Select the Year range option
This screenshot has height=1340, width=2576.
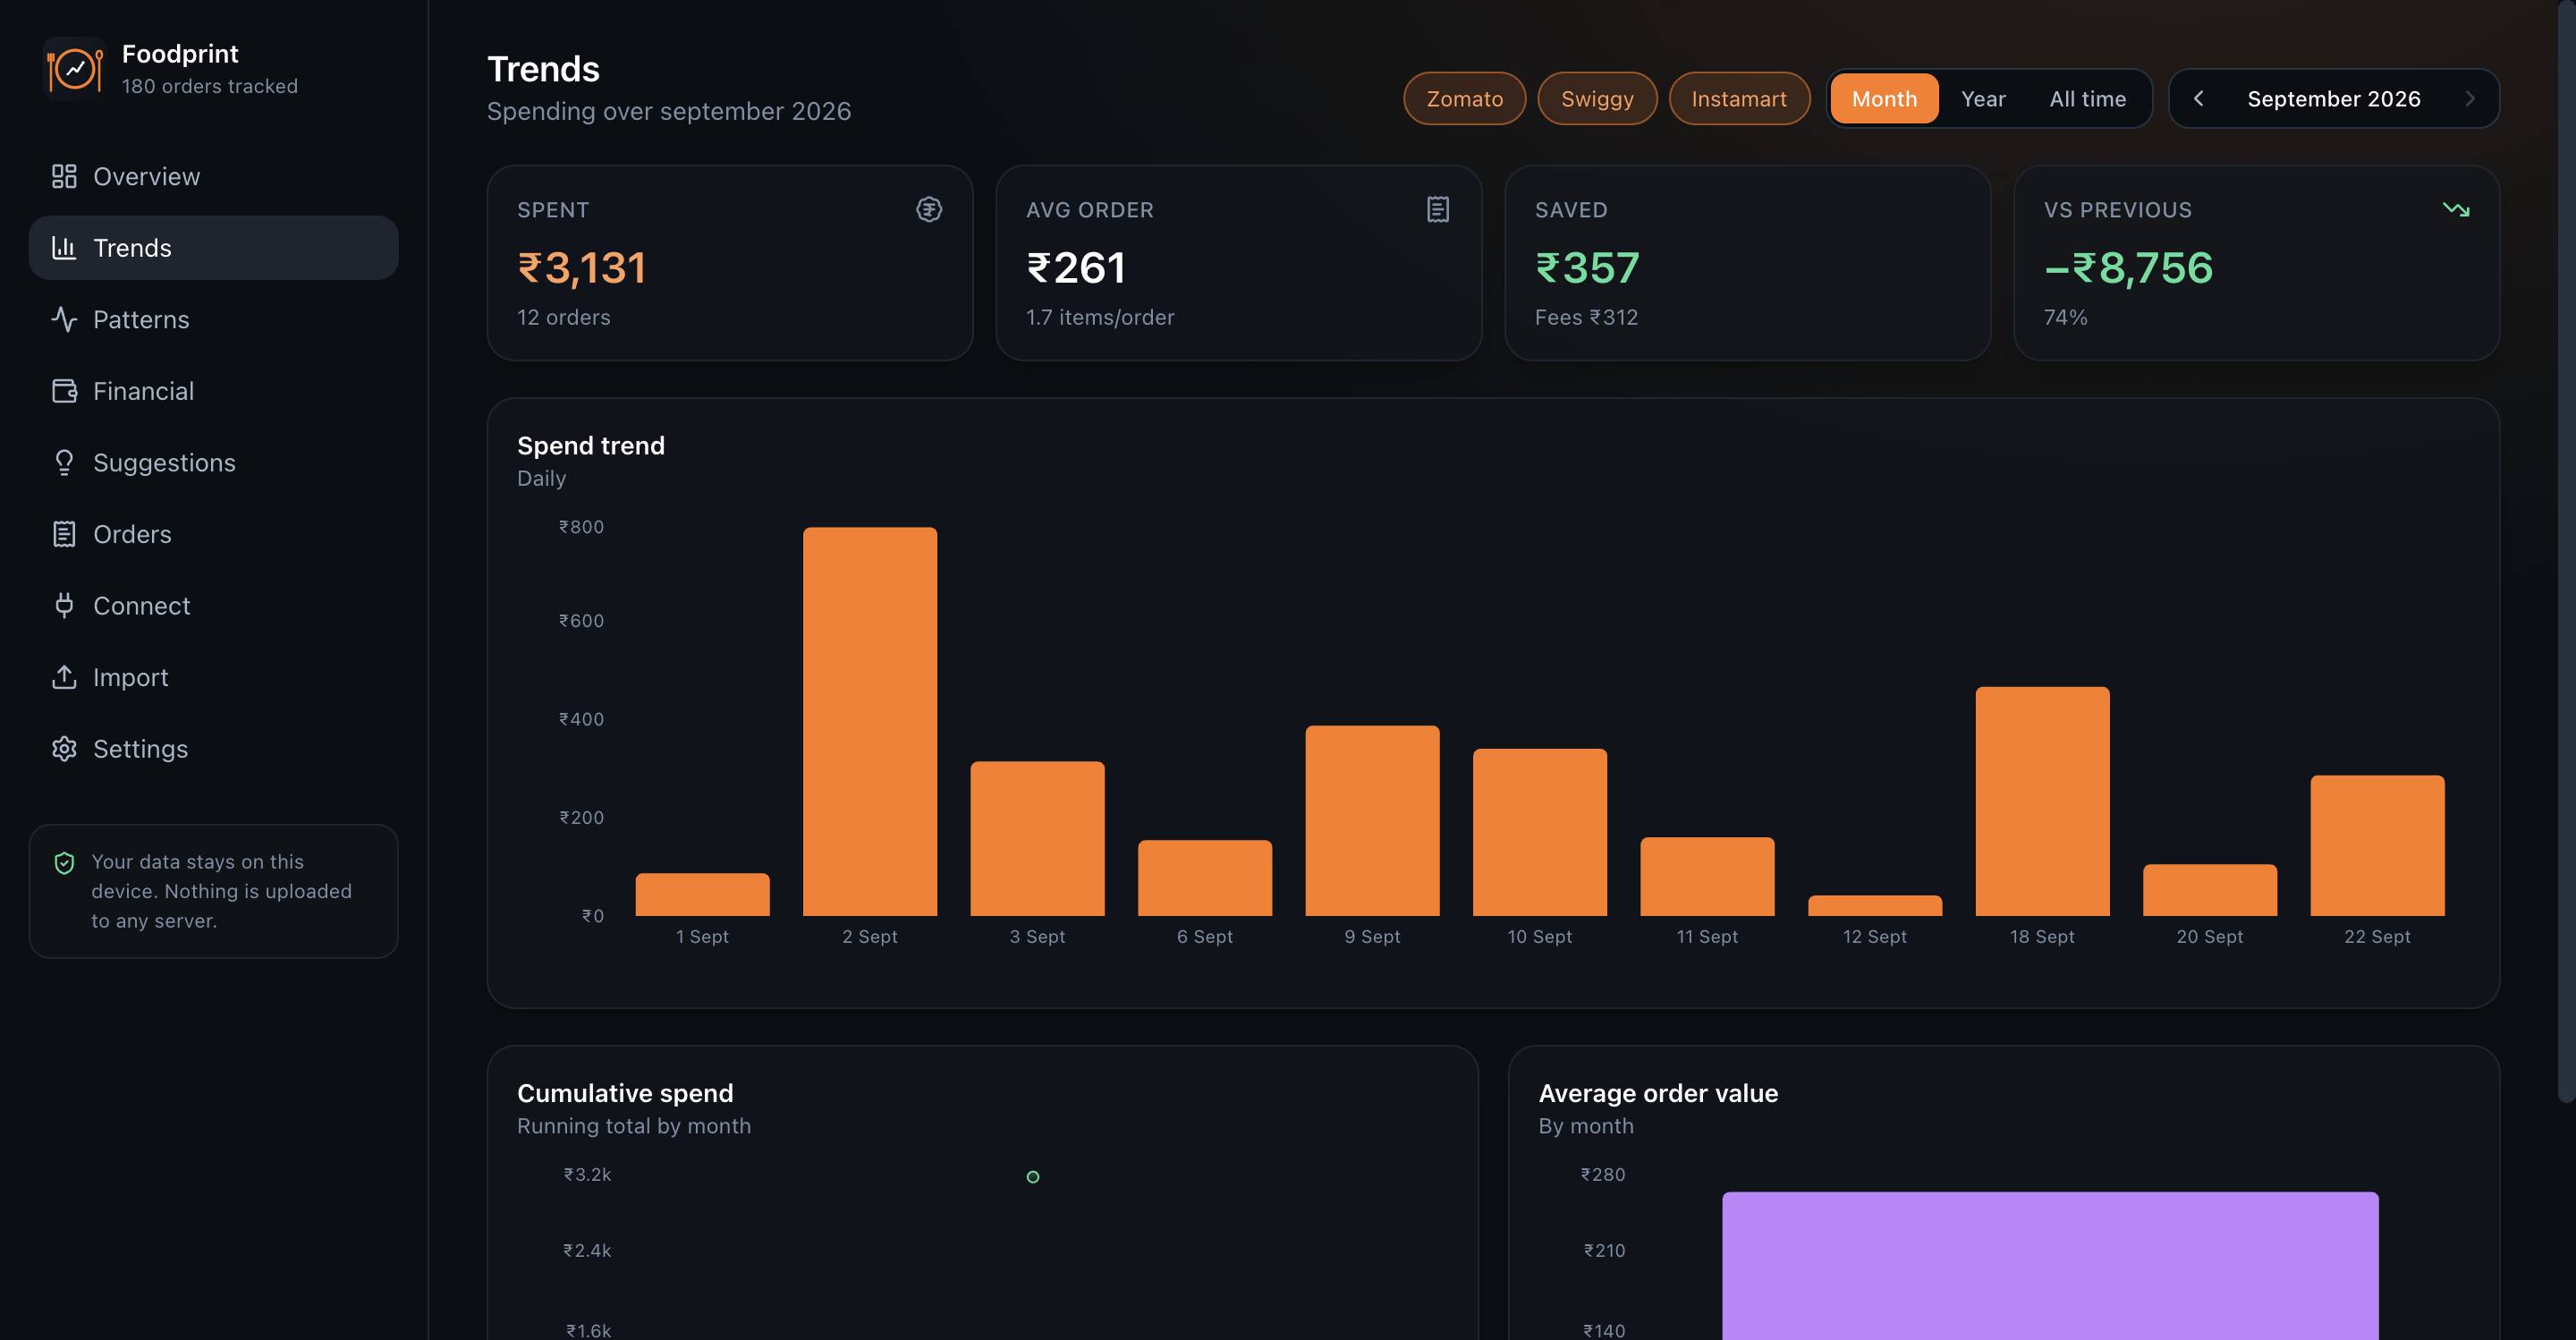coord(1983,98)
